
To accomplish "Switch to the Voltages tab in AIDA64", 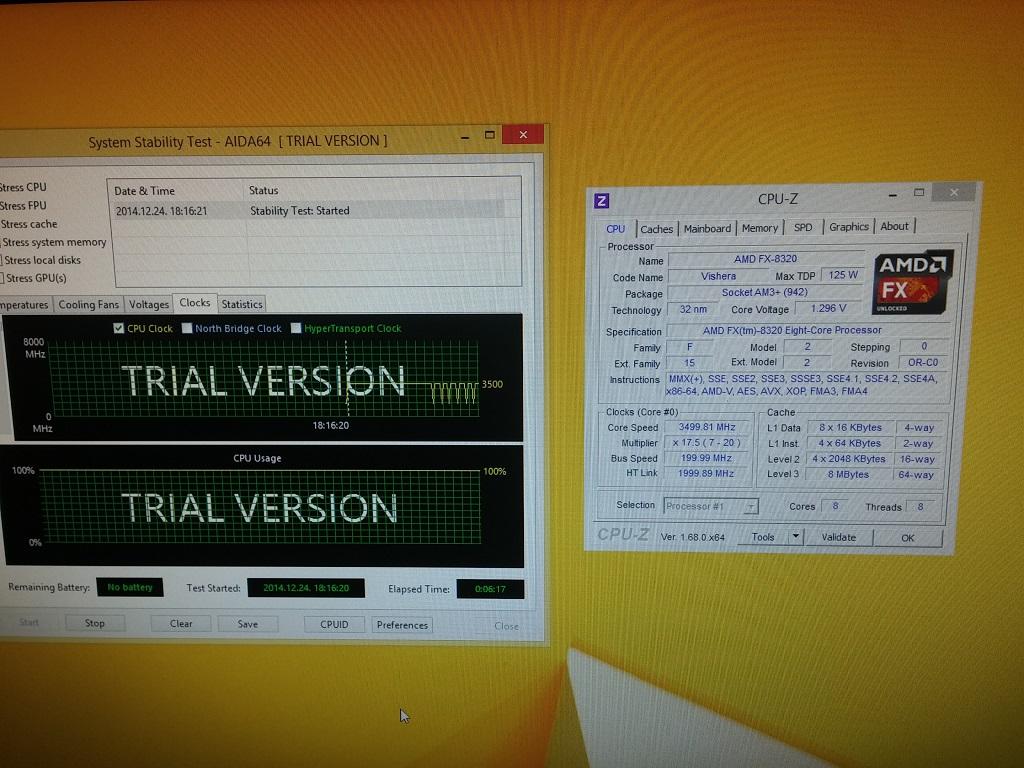I will (148, 304).
